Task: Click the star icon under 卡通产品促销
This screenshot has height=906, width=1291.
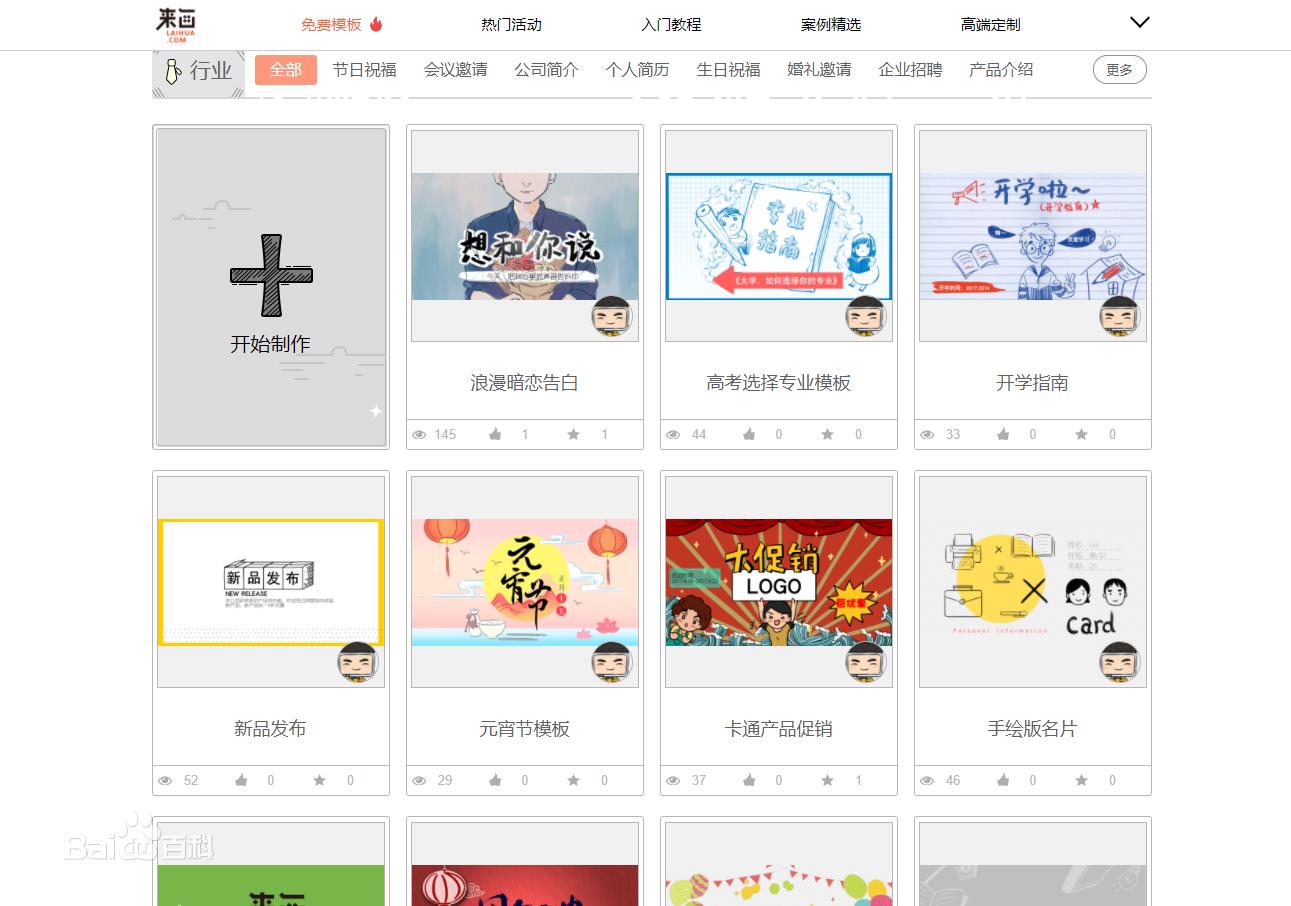Action: 827,780
